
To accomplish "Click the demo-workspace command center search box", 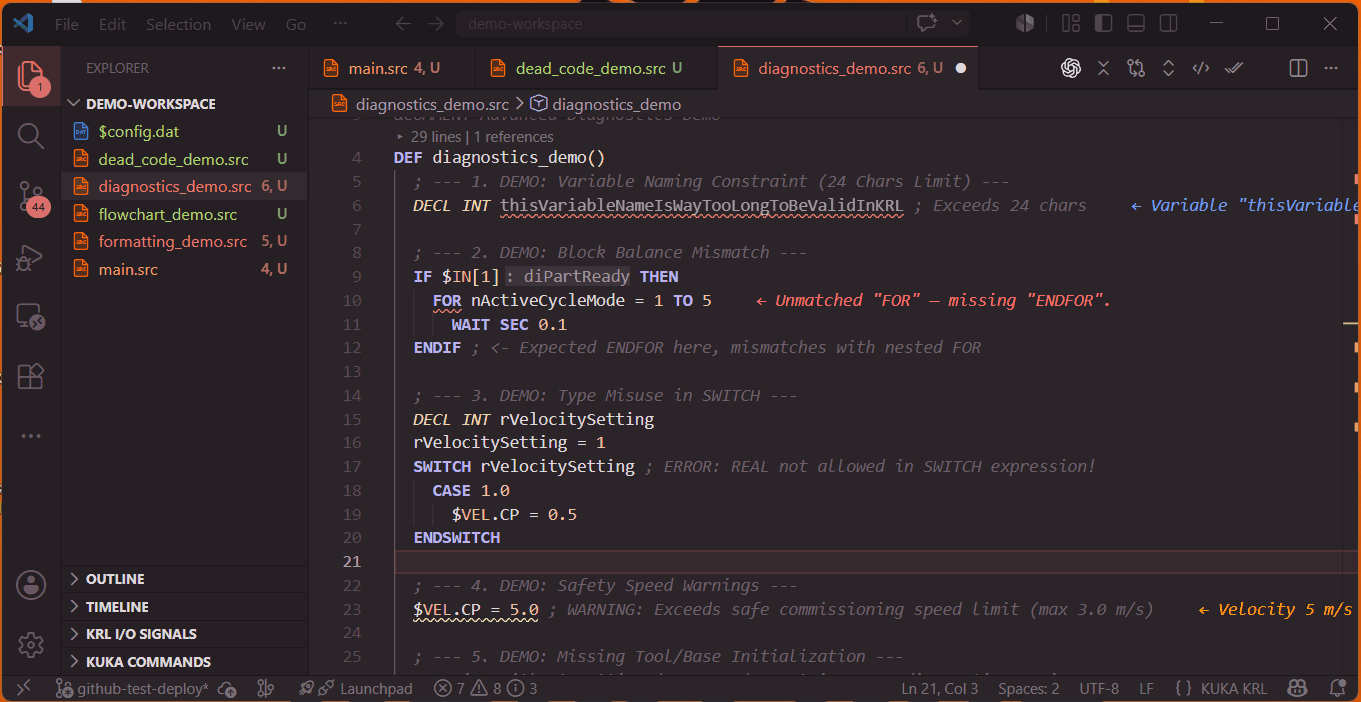I will tap(684, 23).
